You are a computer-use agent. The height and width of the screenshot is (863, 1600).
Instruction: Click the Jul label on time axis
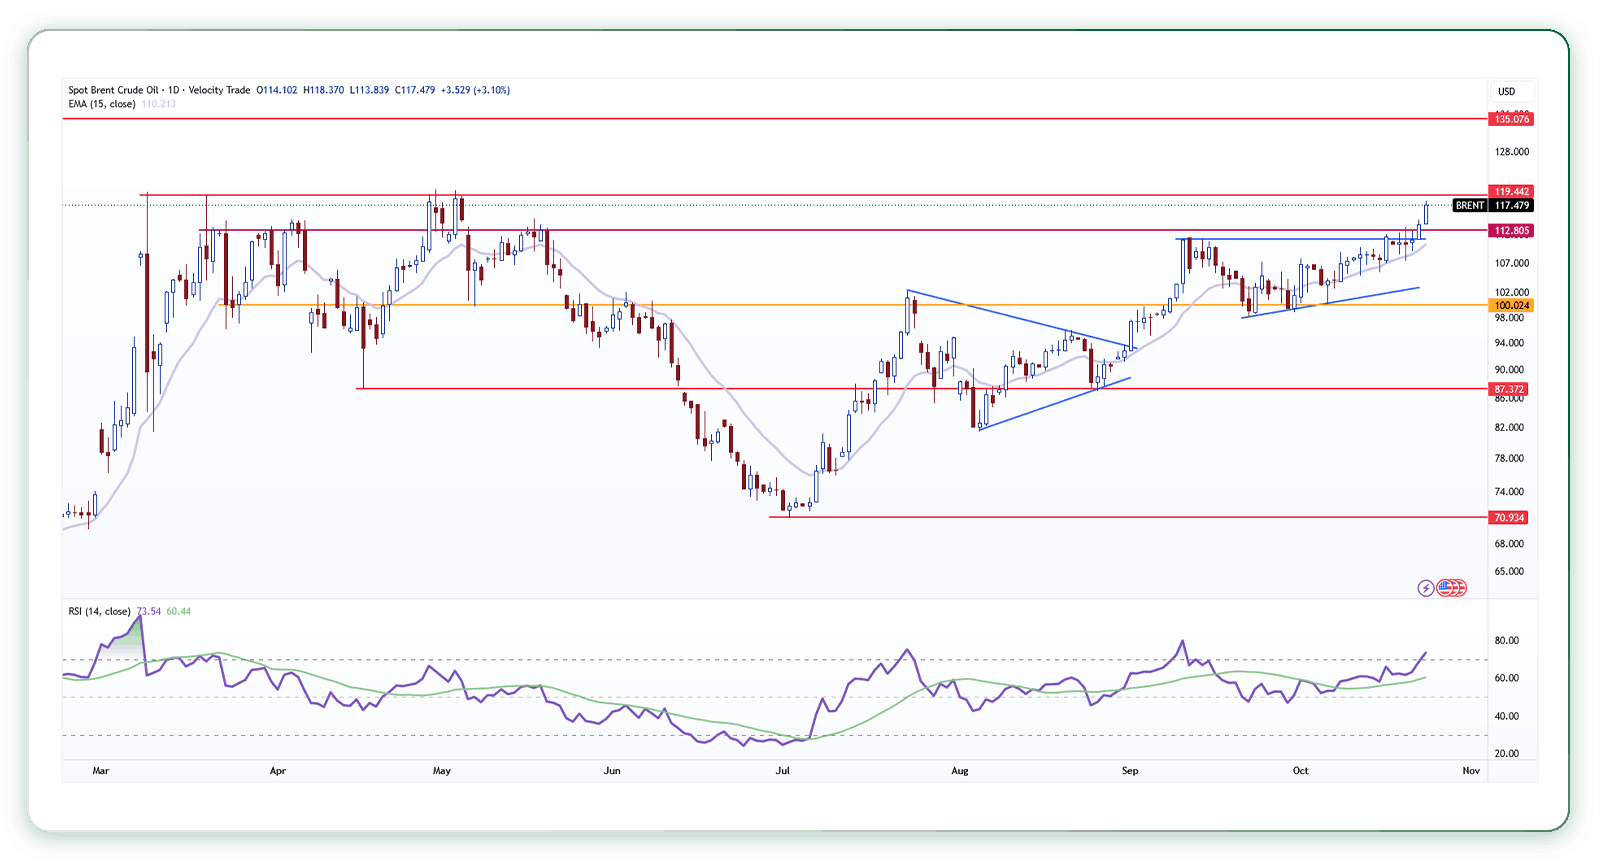[783, 771]
